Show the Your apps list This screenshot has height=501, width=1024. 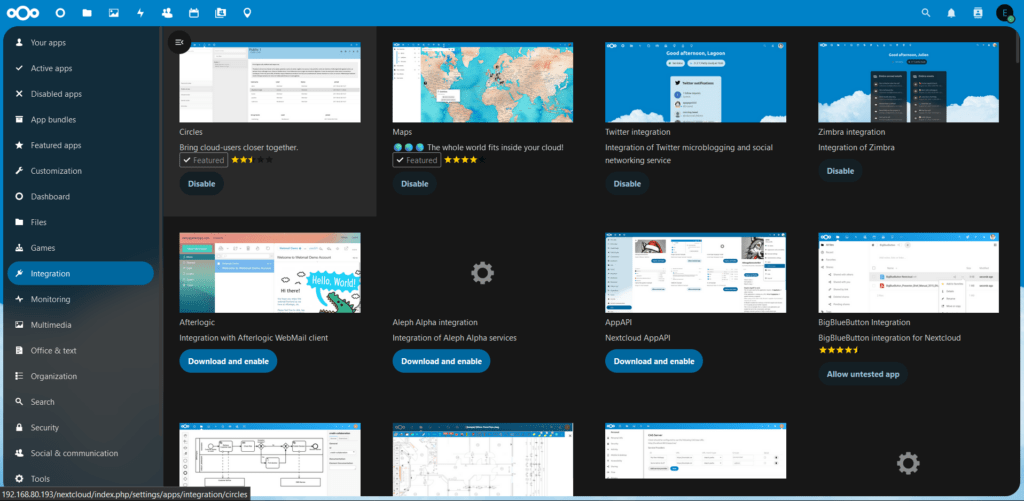pos(48,43)
